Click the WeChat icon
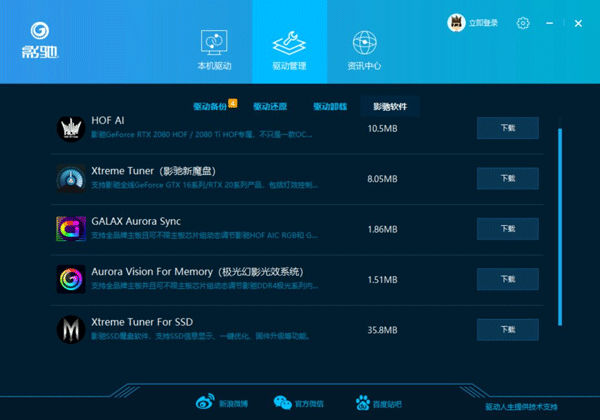Screen dimensions: 600x420 pos(283,403)
